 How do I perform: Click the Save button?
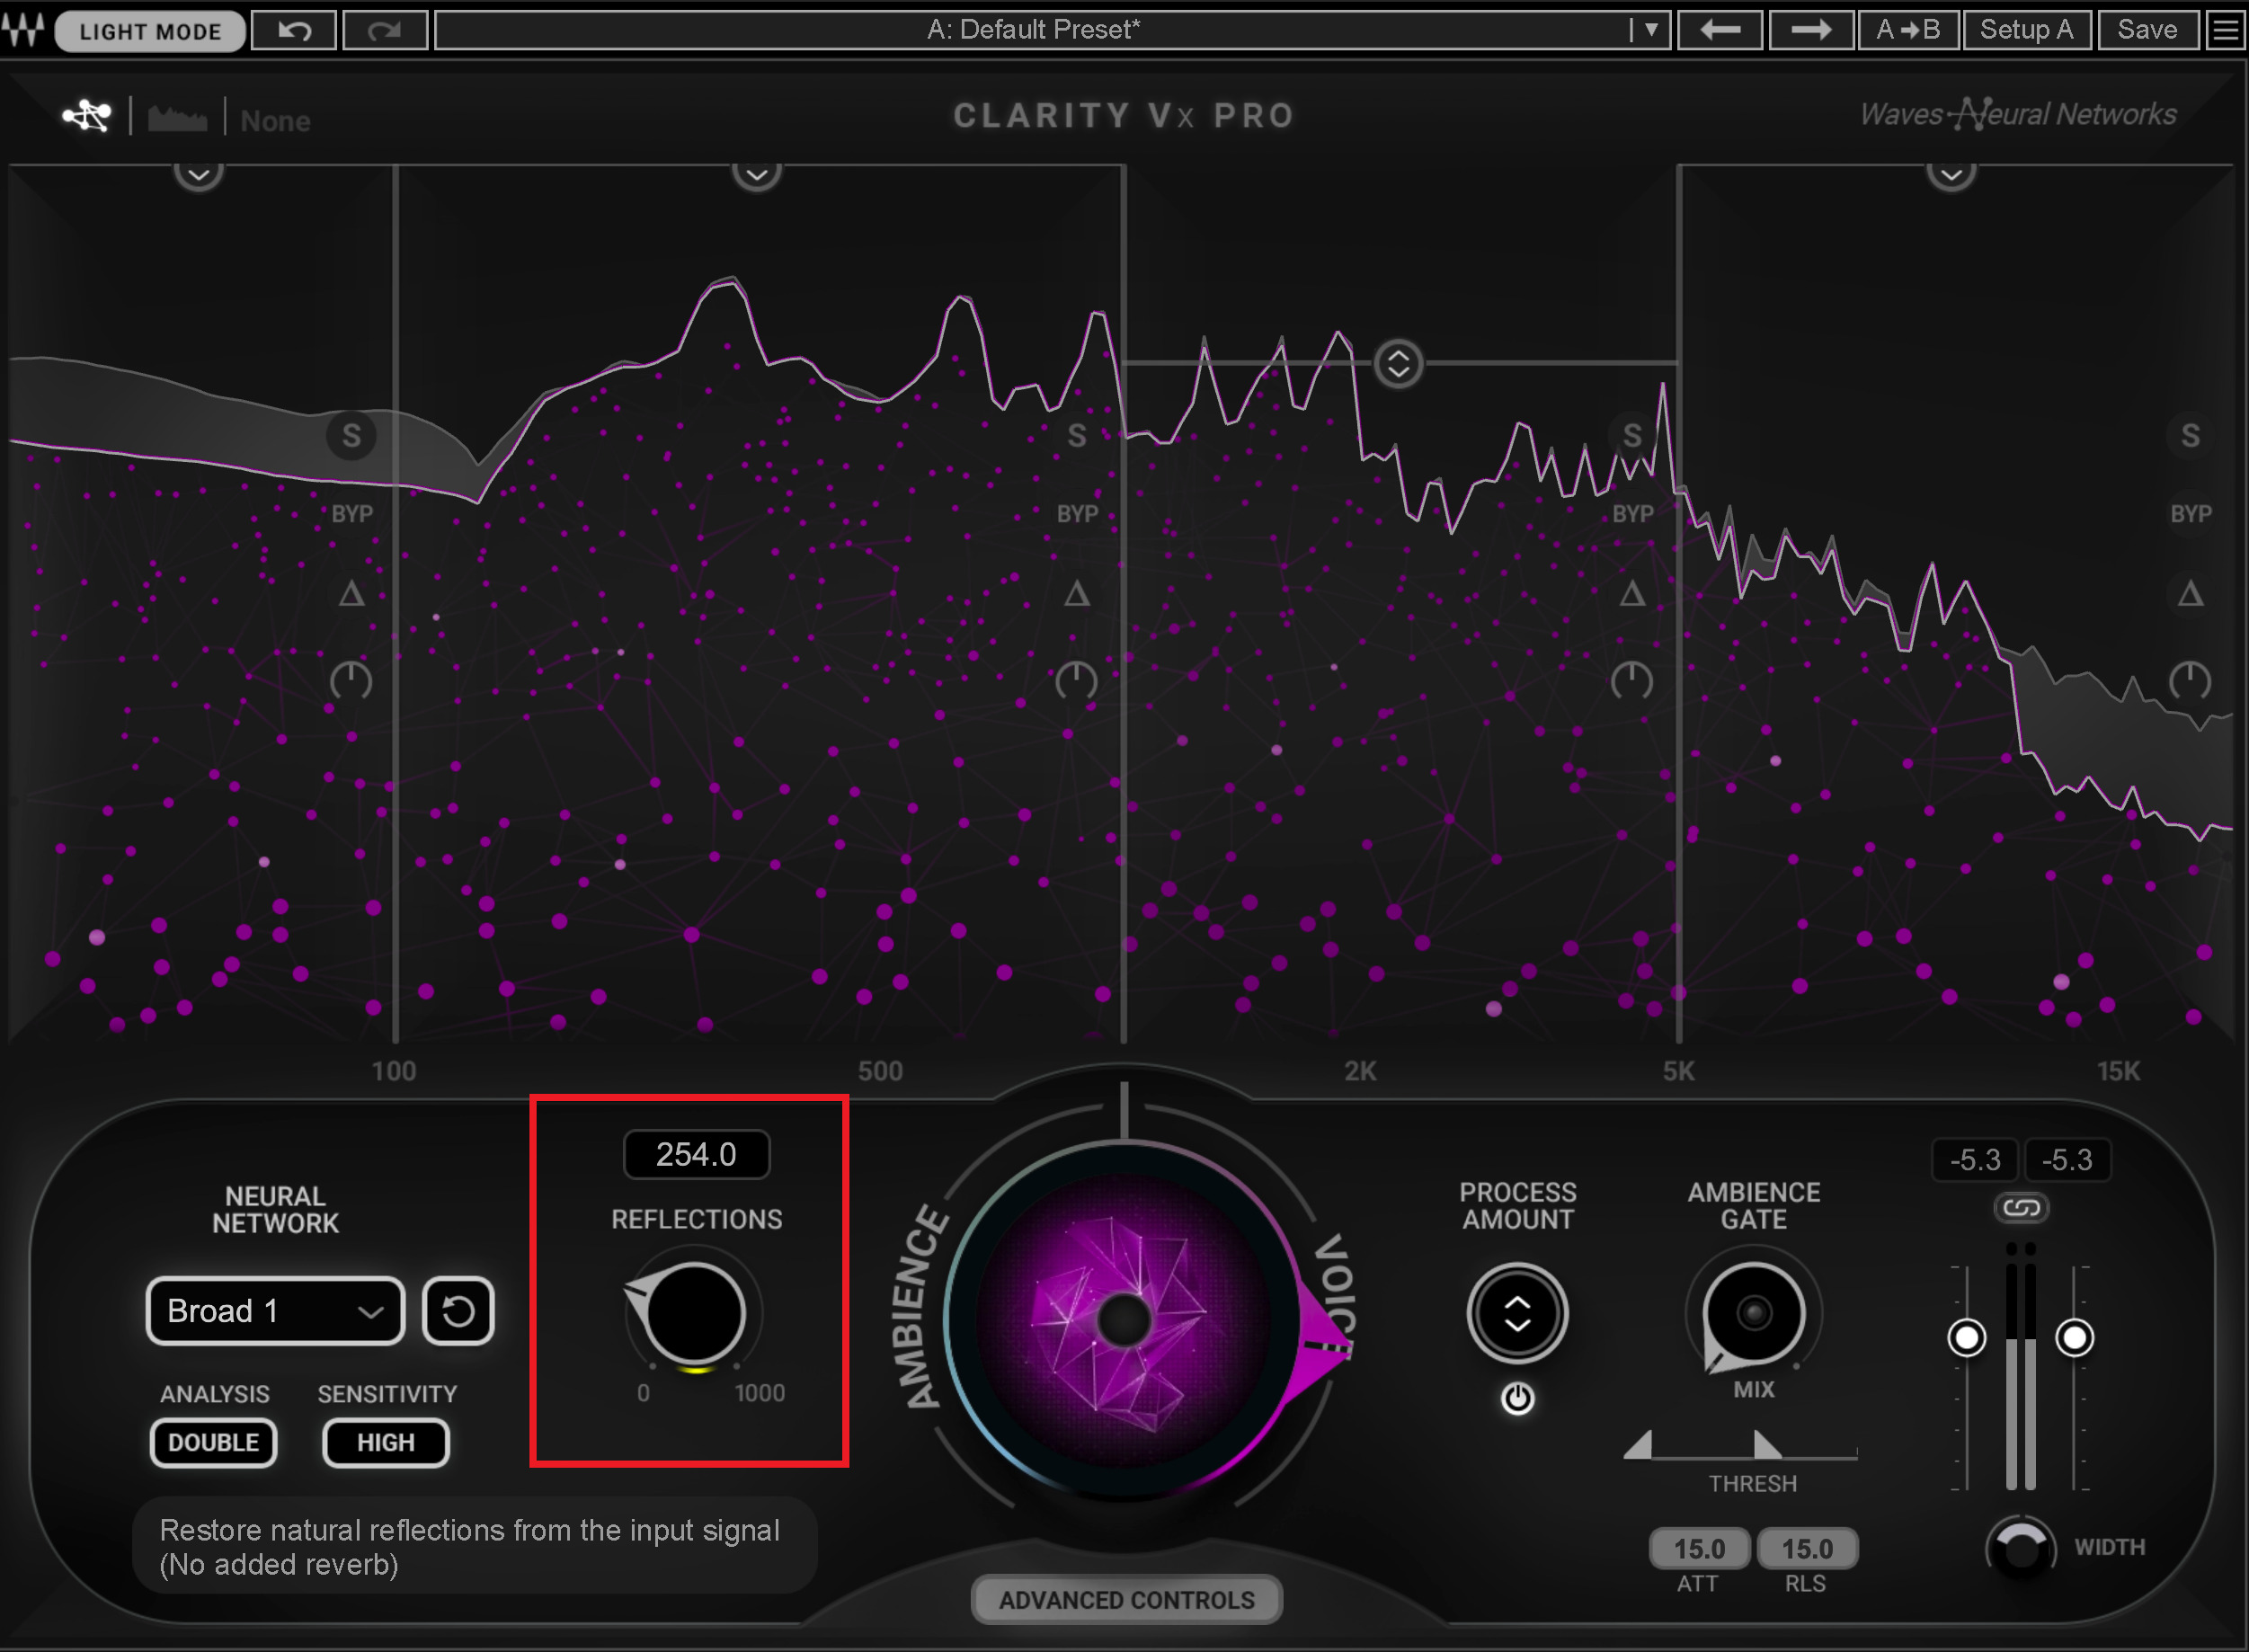click(2147, 30)
